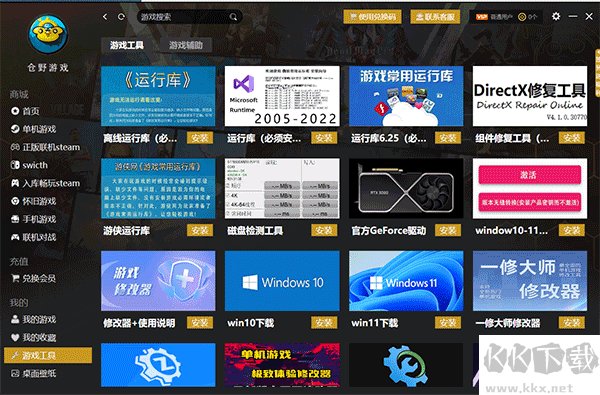Click the 仓野游戏 avatar logo
The height and width of the screenshot is (395, 600).
[x=48, y=34]
